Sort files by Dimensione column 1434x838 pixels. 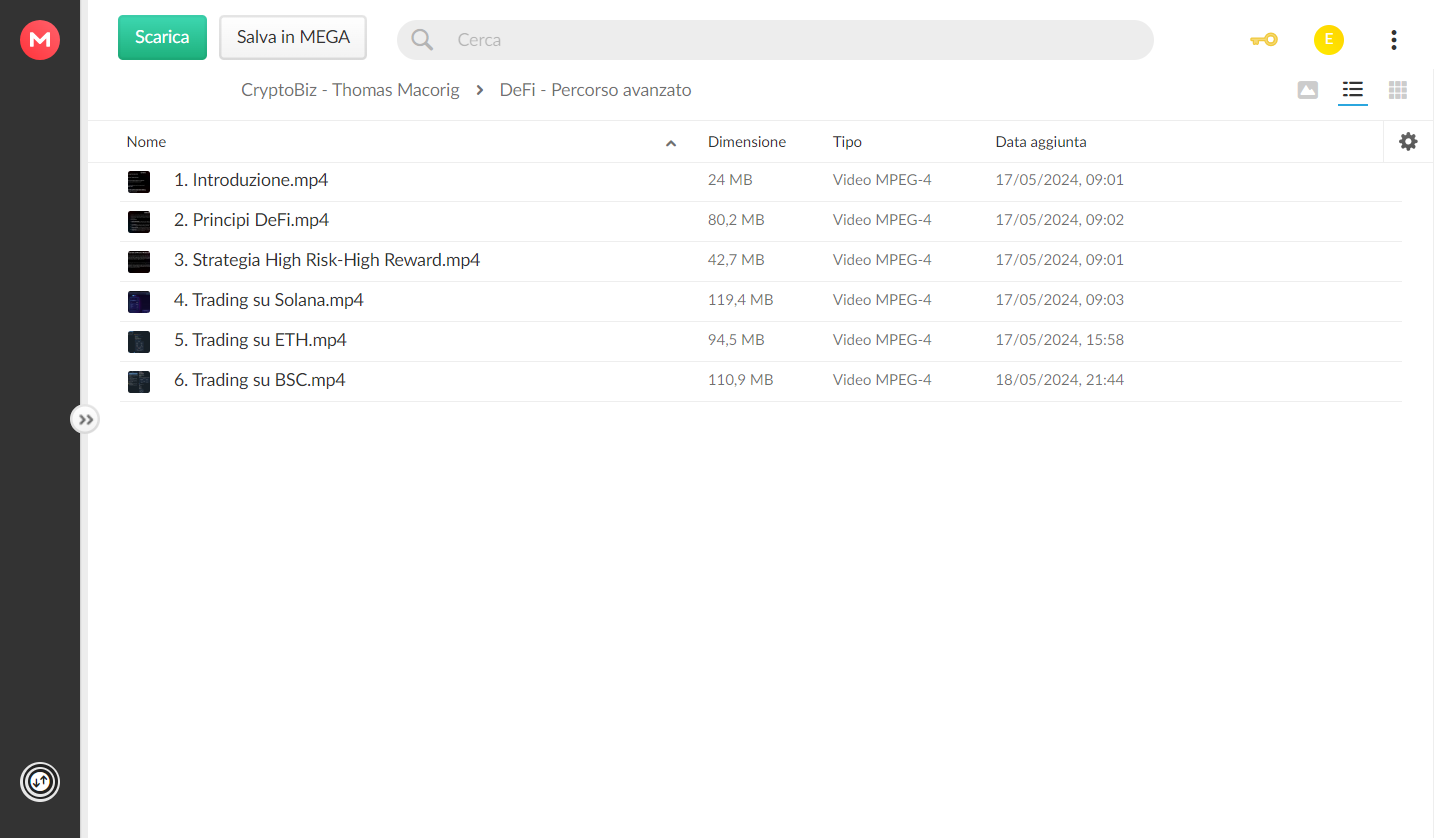[x=747, y=142]
